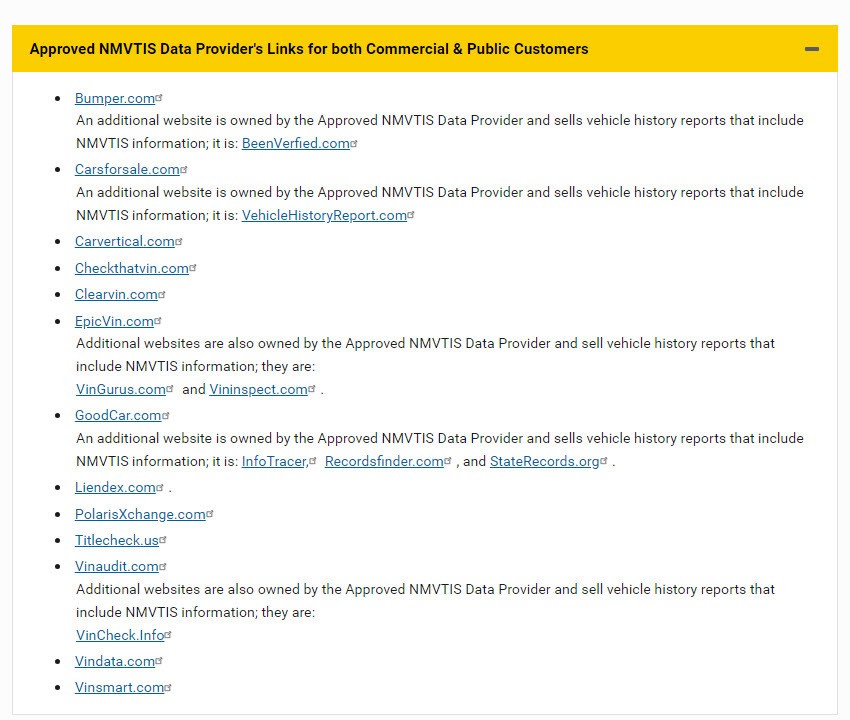Click external-link icon after Vininspect.com
The width and height of the screenshot is (850, 720).
(312, 389)
